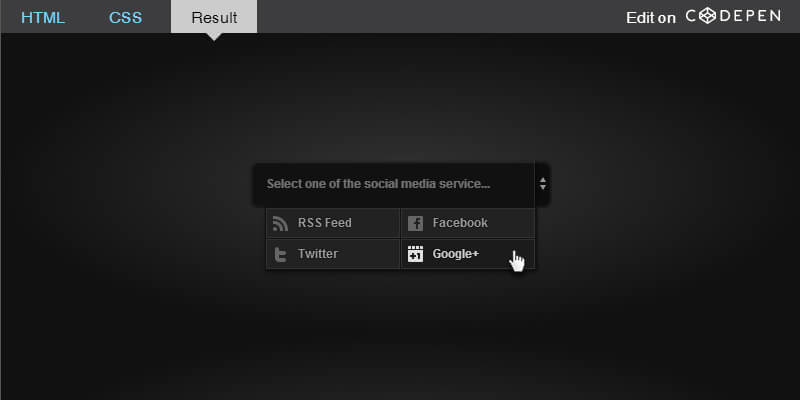
Task: Click the Facebook 'f' icon
Action: (415, 223)
